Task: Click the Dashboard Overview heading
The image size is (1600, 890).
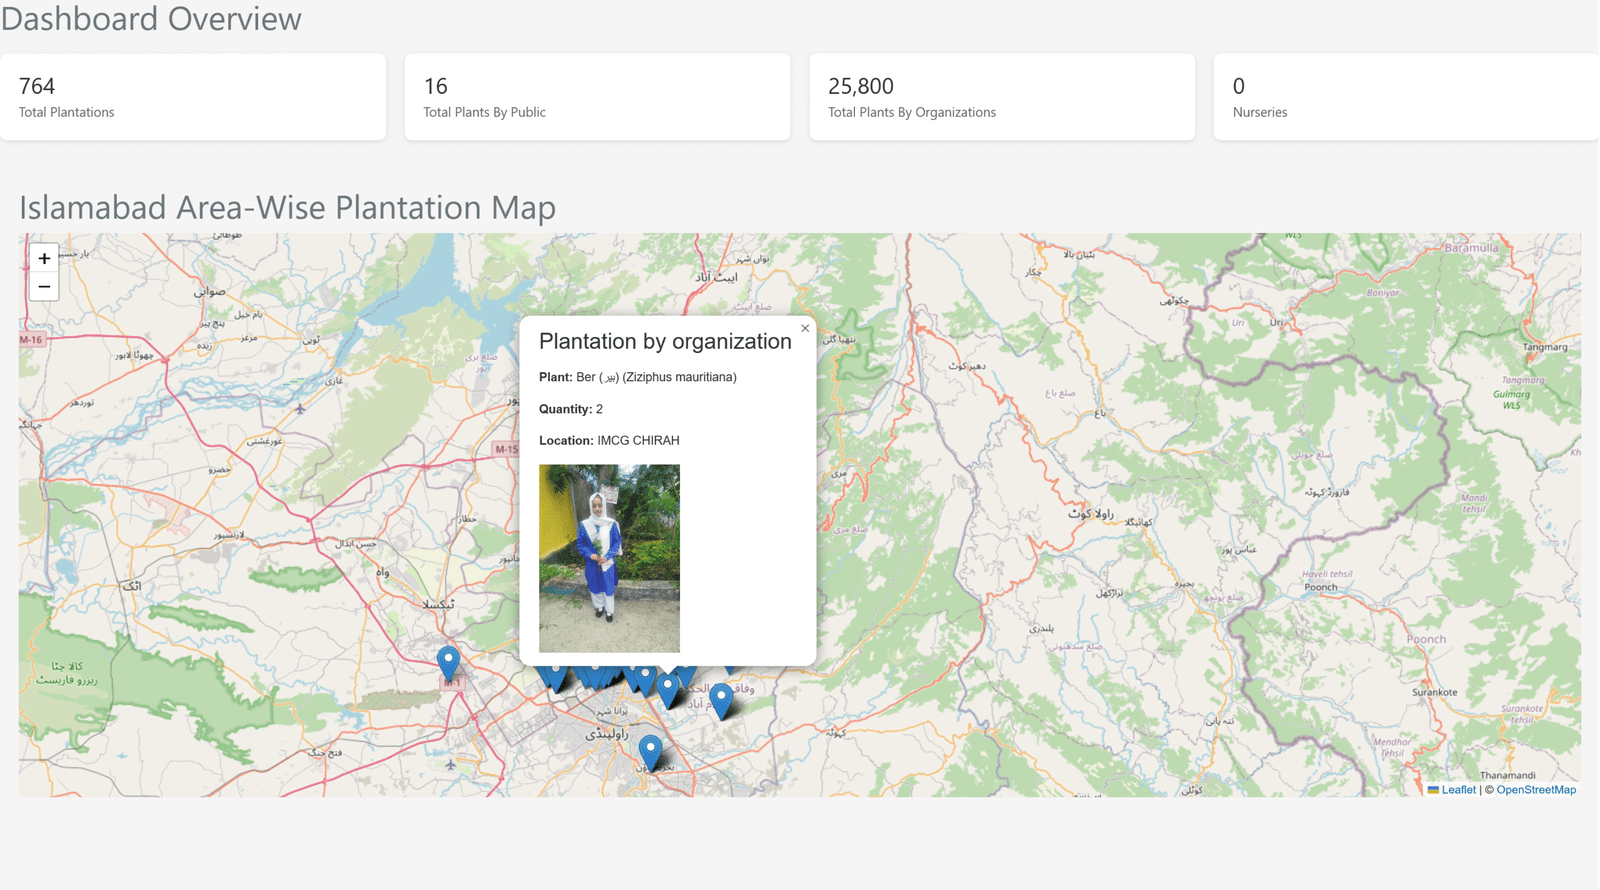Action: (151, 19)
